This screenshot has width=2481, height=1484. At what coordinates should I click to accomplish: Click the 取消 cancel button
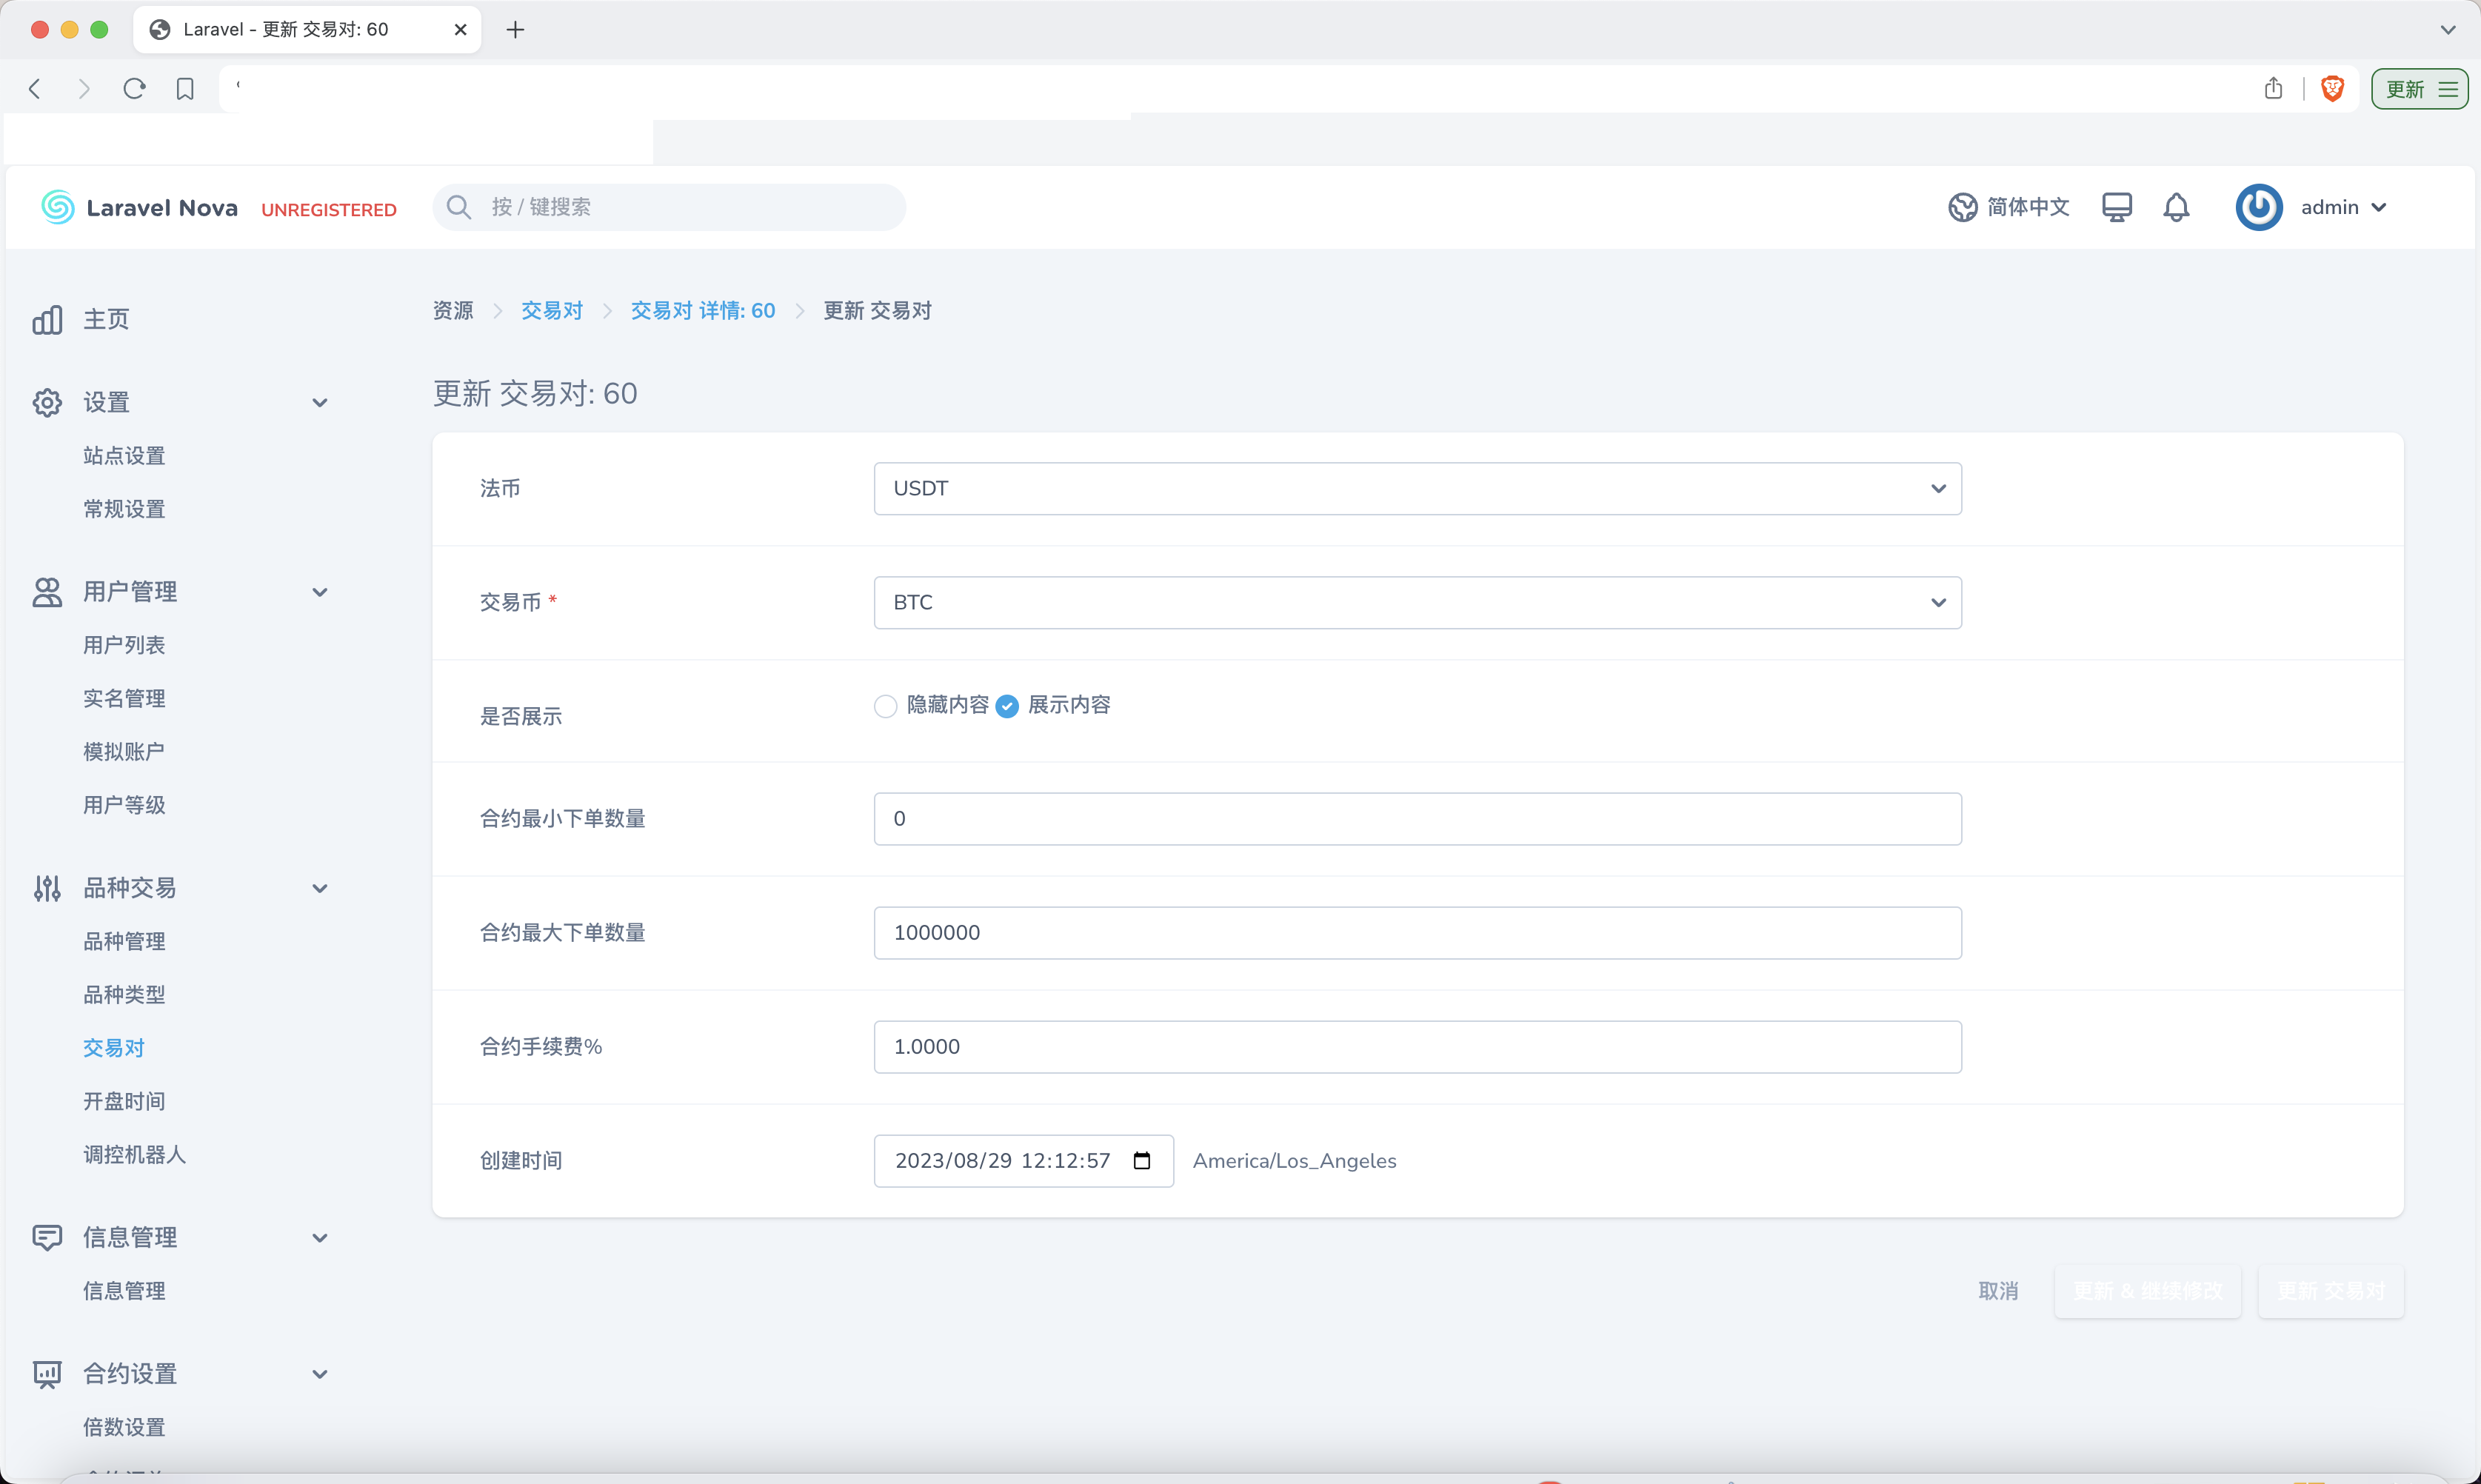coord(1998,1291)
